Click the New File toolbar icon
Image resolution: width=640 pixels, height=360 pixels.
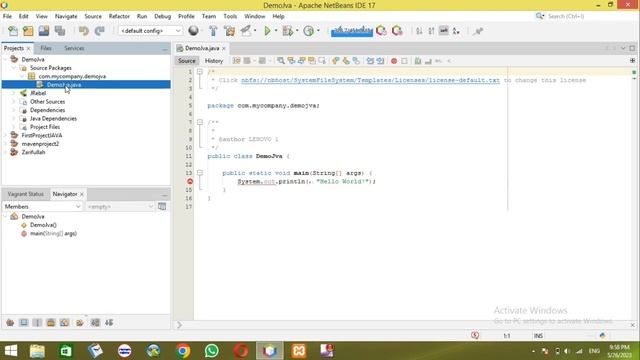point(13,31)
